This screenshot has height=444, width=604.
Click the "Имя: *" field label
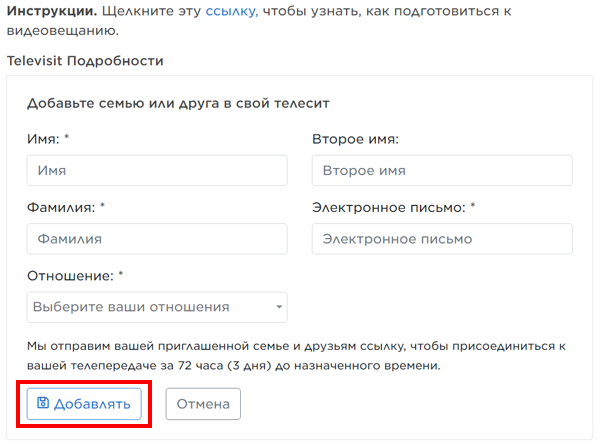tap(48, 139)
